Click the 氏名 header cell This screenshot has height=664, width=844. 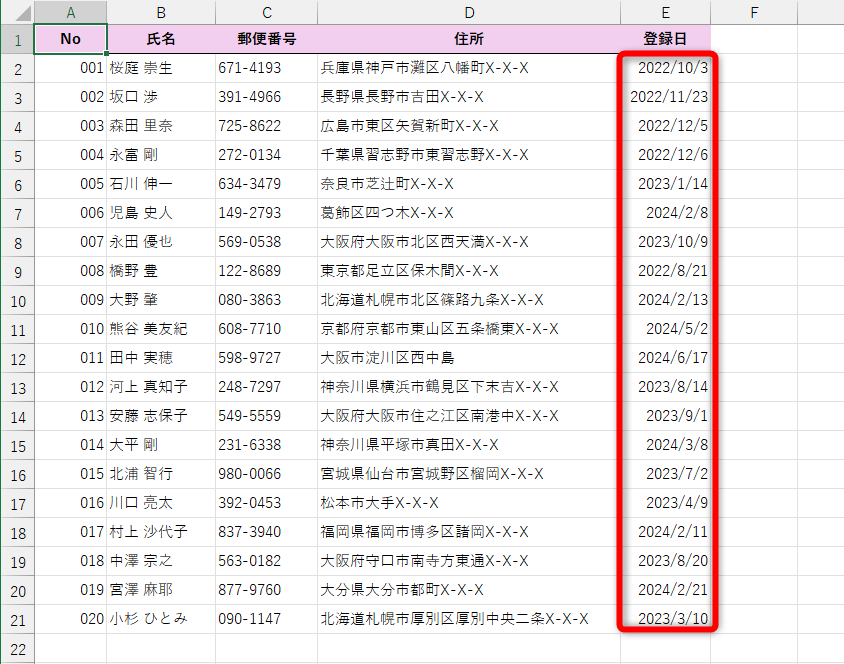[x=160, y=38]
